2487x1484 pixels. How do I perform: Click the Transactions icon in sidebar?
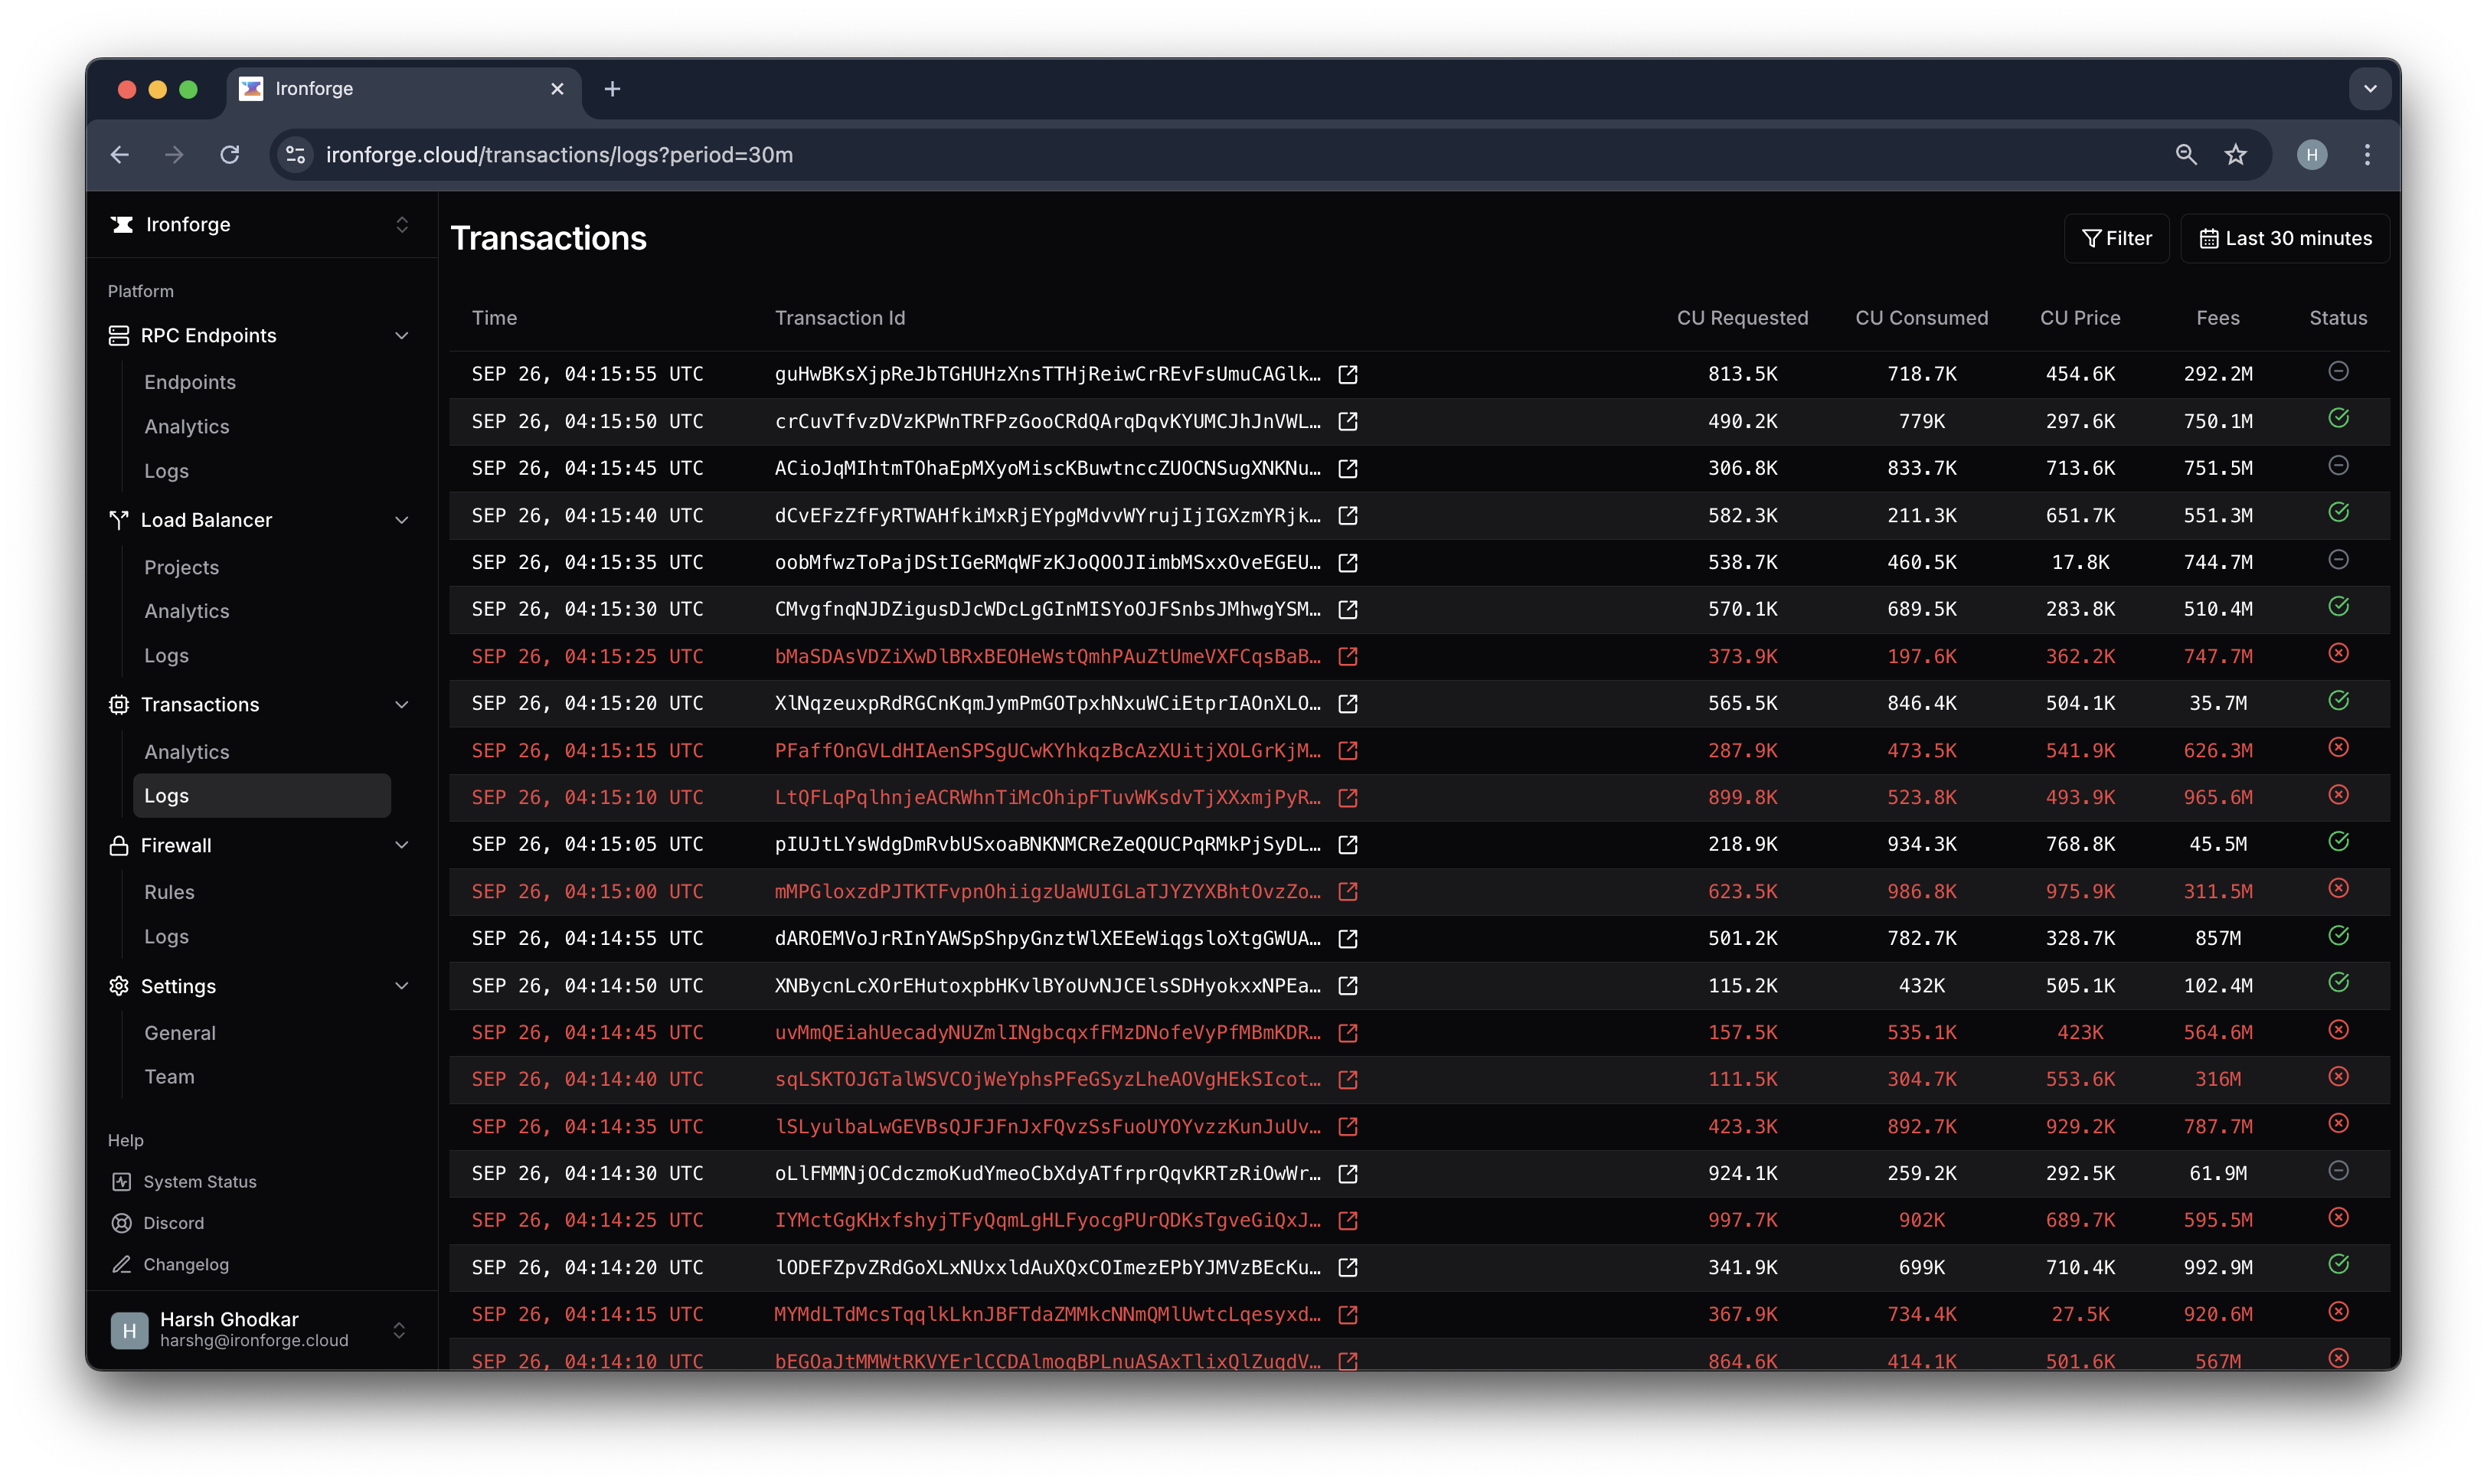point(119,705)
